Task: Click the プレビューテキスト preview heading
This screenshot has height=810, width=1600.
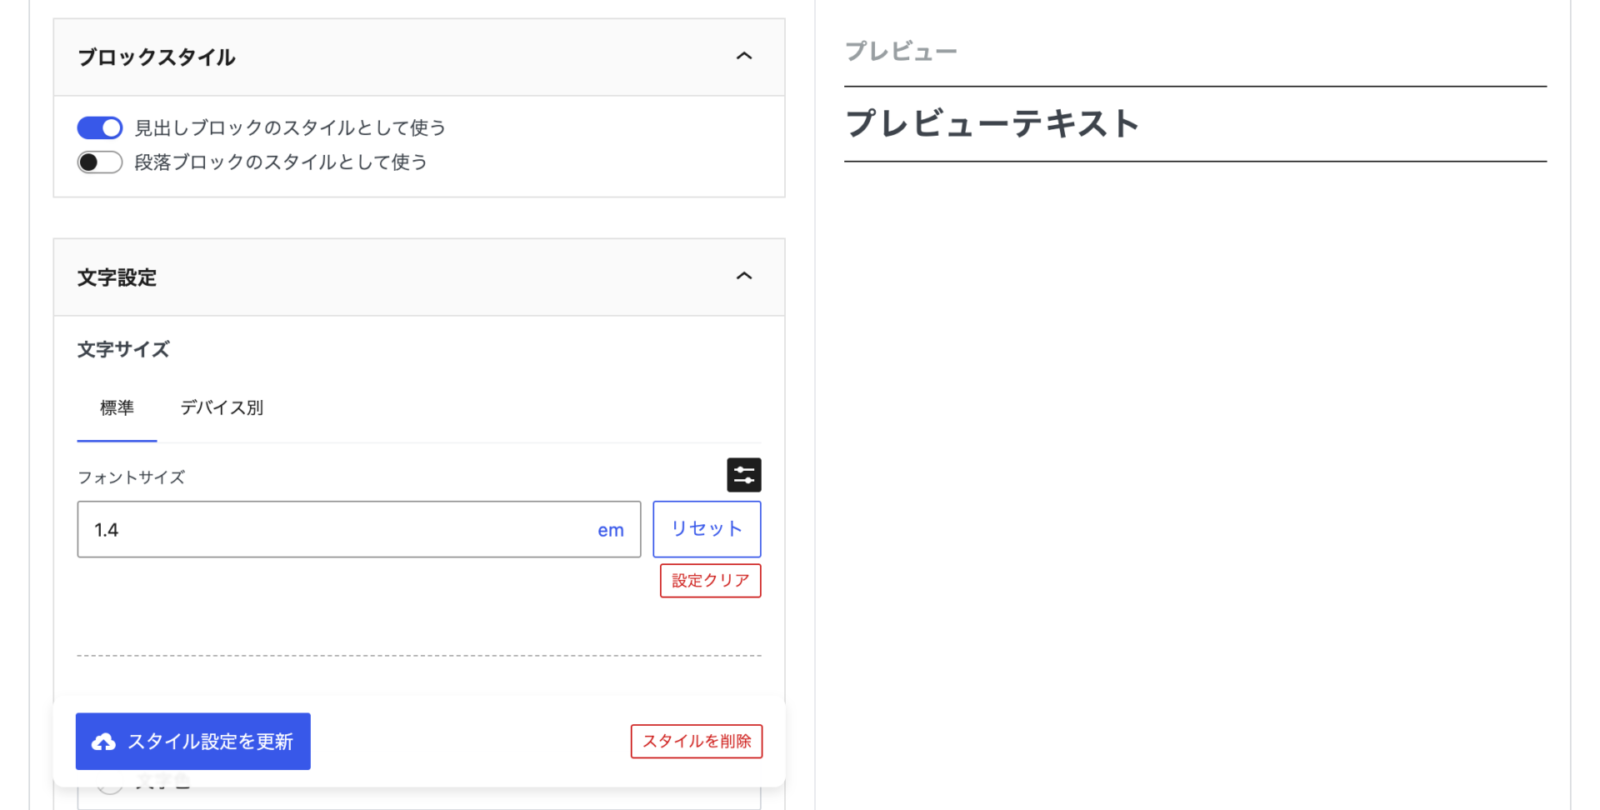Action: [x=992, y=124]
